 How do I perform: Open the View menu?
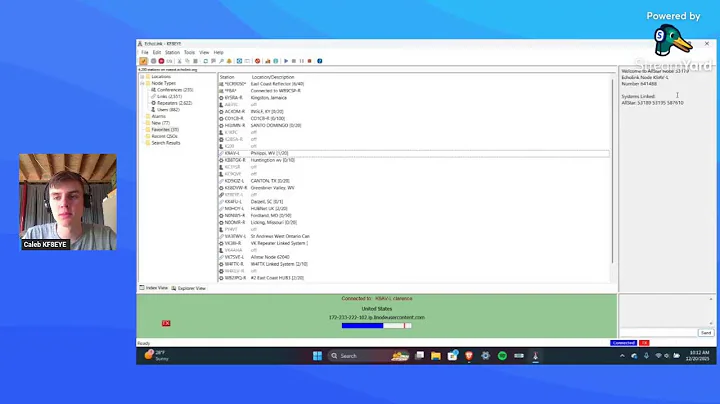click(204, 53)
